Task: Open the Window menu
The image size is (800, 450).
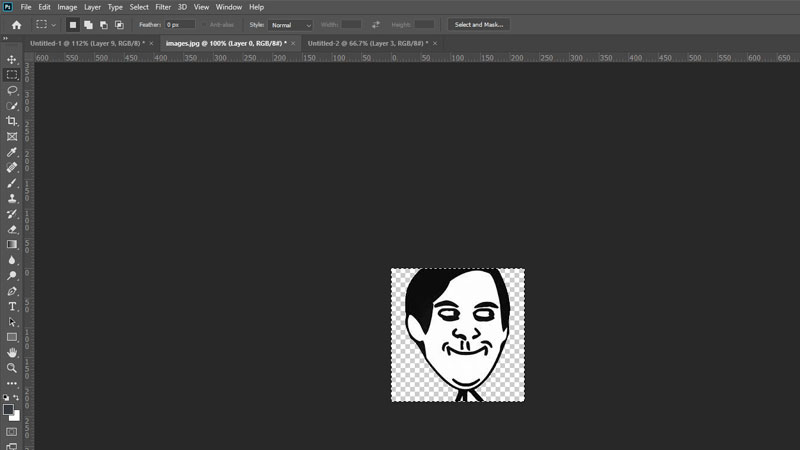Action: 229,7
